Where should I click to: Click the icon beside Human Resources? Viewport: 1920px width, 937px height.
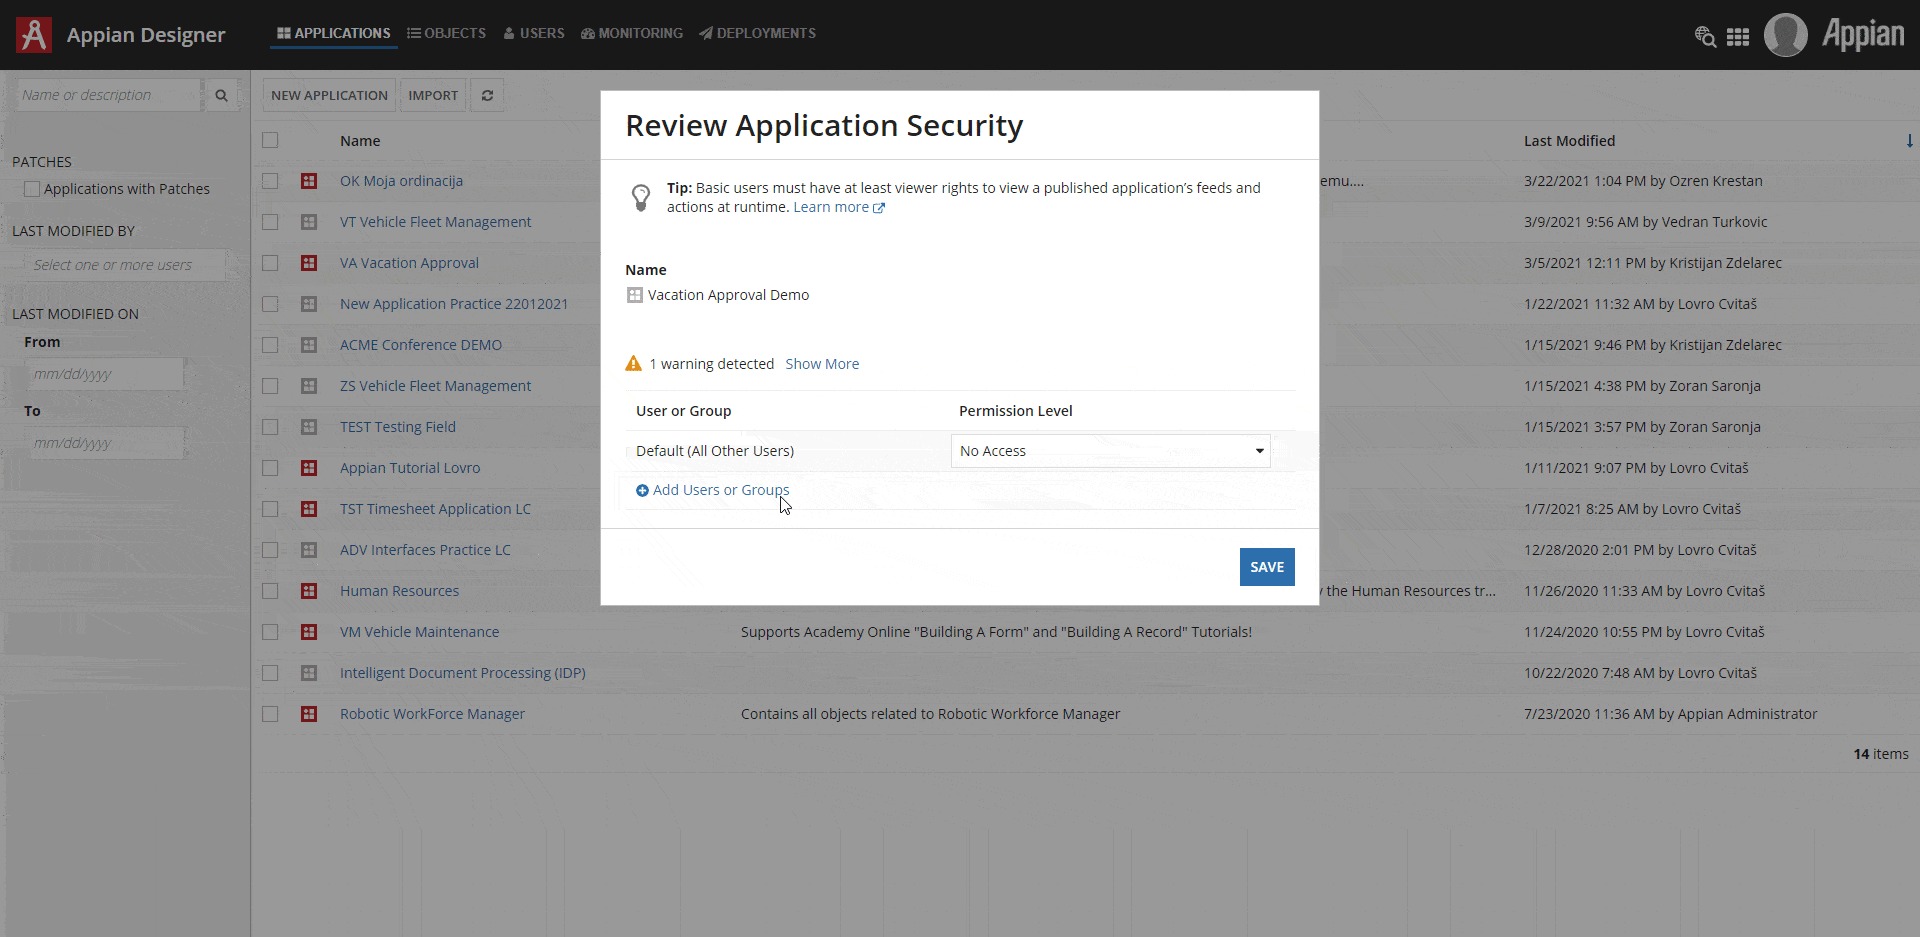[309, 591]
